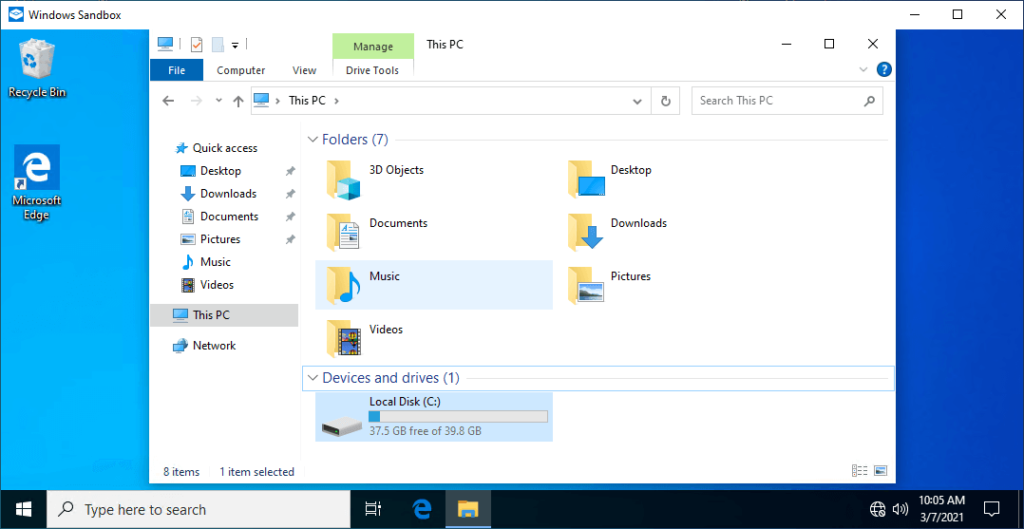
Task: Switch to Large icons view layout
Action: point(880,471)
